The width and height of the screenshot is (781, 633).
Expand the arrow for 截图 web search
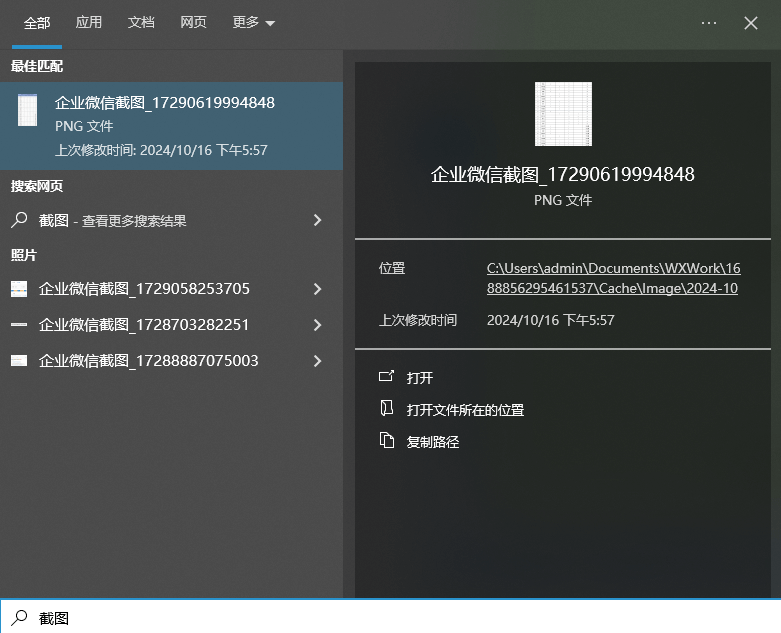coord(317,220)
